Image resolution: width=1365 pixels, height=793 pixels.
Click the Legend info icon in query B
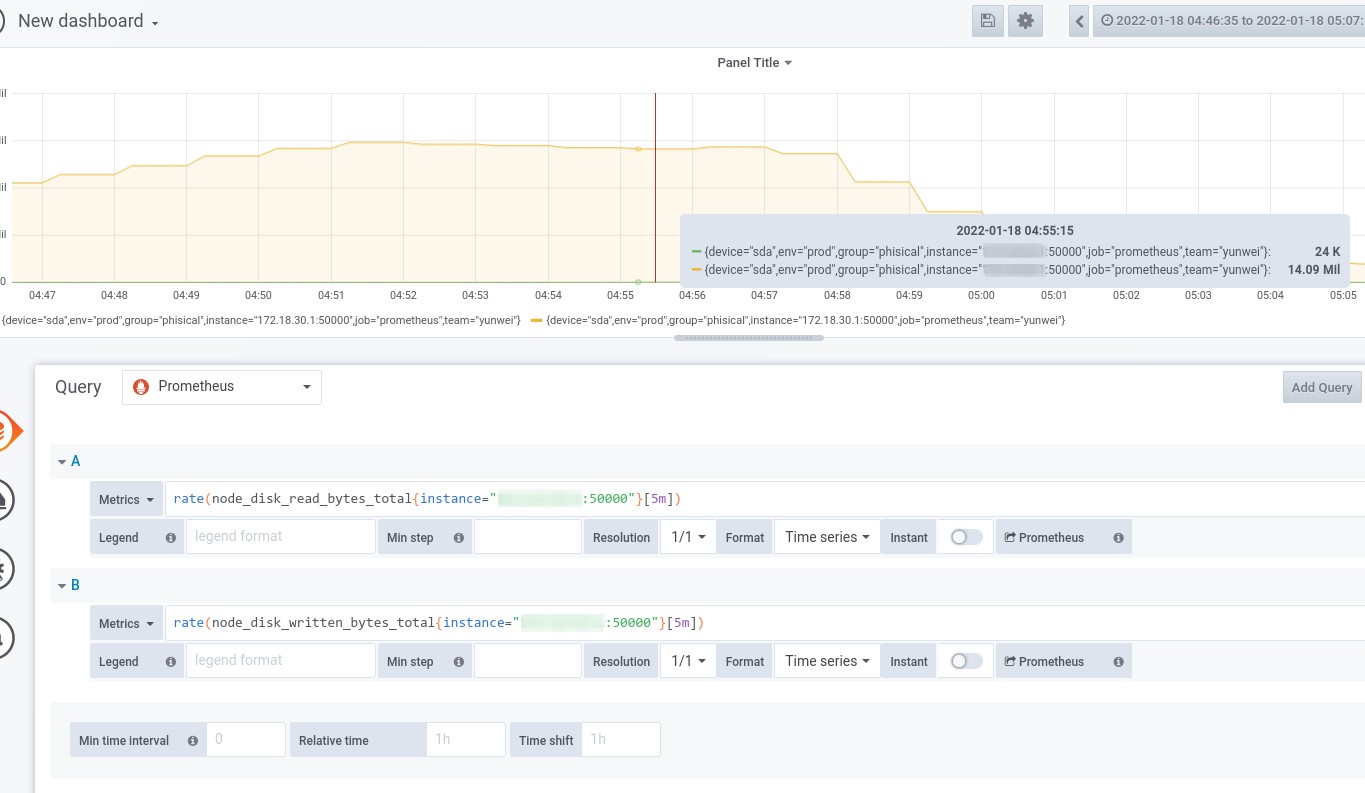[x=170, y=662]
